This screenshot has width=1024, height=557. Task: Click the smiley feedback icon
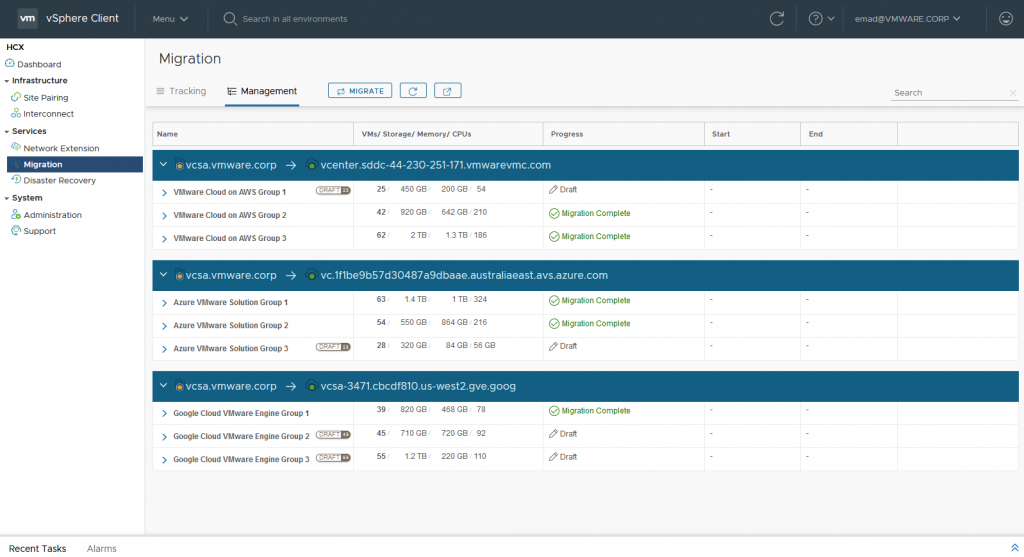coord(1006,18)
